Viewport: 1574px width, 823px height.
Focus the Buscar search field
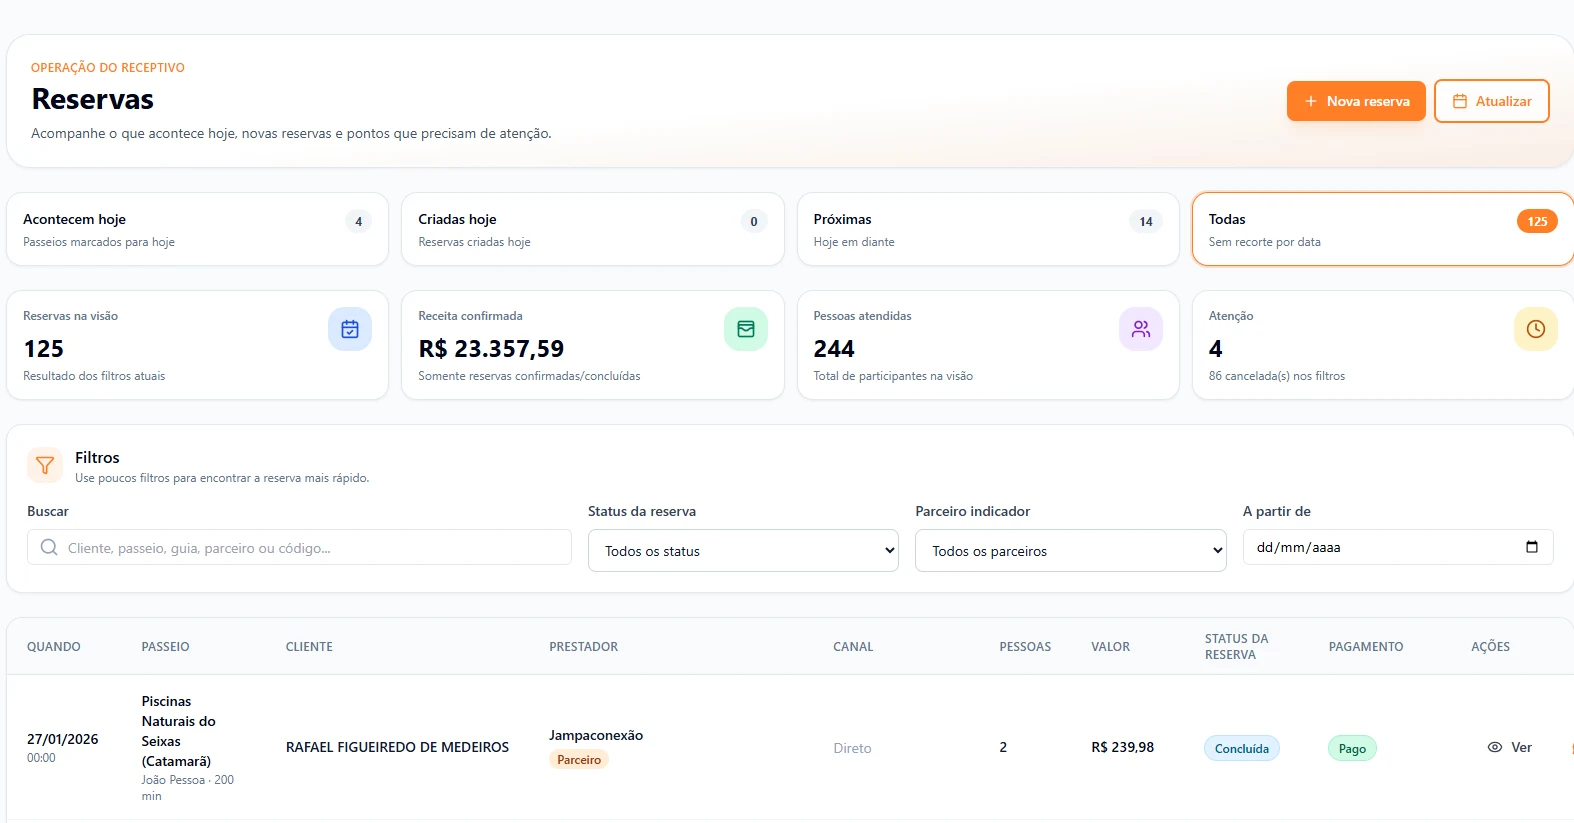(x=299, y=547)
